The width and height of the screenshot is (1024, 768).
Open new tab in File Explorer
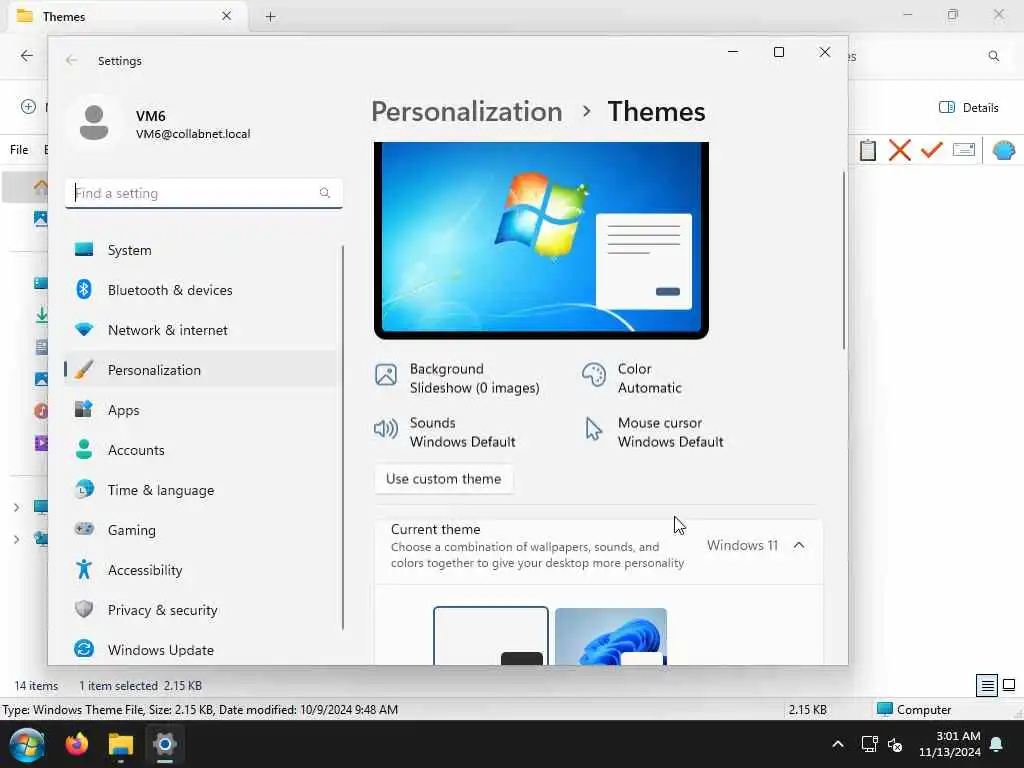click(x=270, y=17)
